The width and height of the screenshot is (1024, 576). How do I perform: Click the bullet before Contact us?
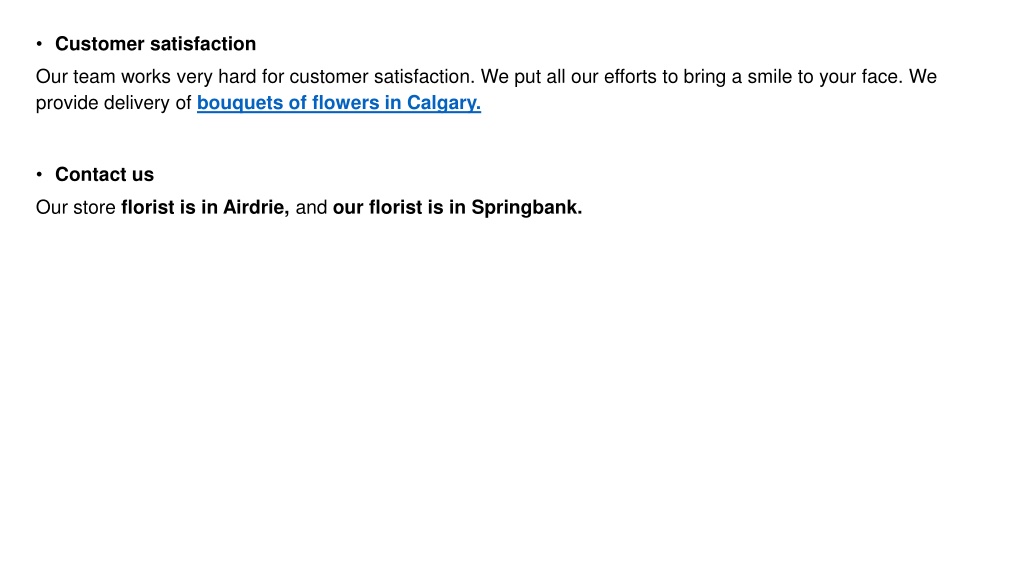tap(39, 174)
